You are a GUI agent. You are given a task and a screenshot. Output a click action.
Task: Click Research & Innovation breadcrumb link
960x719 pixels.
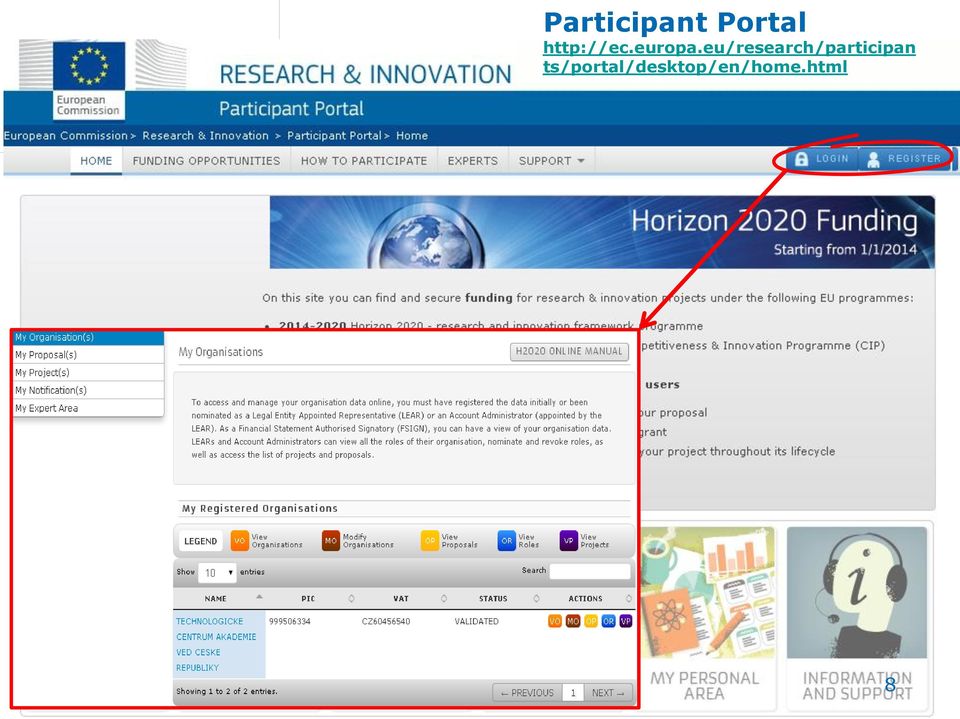[x=205, y=136]
